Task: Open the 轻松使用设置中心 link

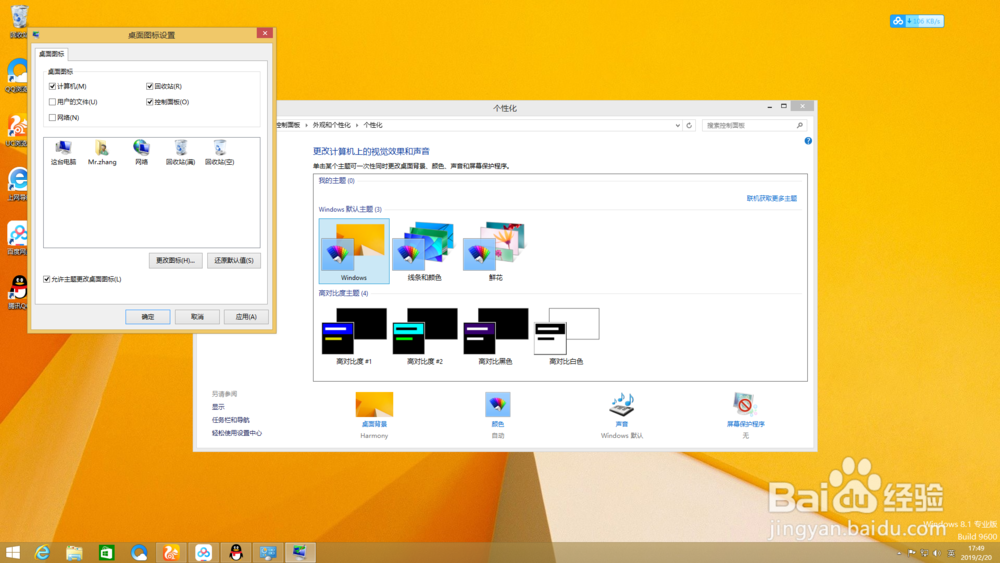Action: click(x=237, y=433)
